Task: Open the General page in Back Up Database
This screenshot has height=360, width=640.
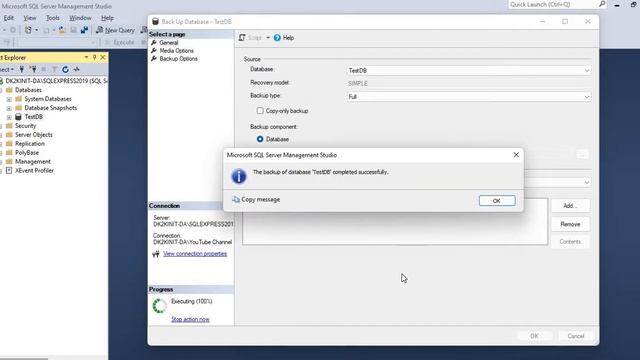Action: [169, 42]
